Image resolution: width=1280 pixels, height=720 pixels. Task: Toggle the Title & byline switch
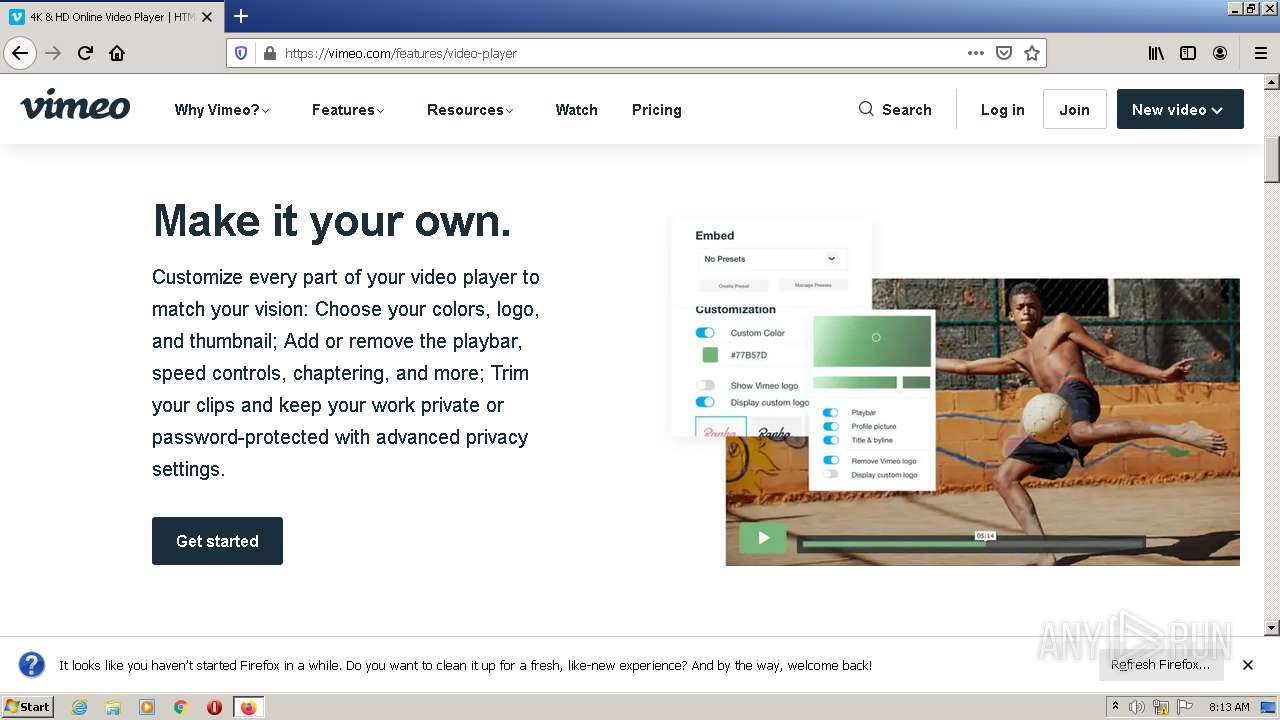(x=830, y=440)
